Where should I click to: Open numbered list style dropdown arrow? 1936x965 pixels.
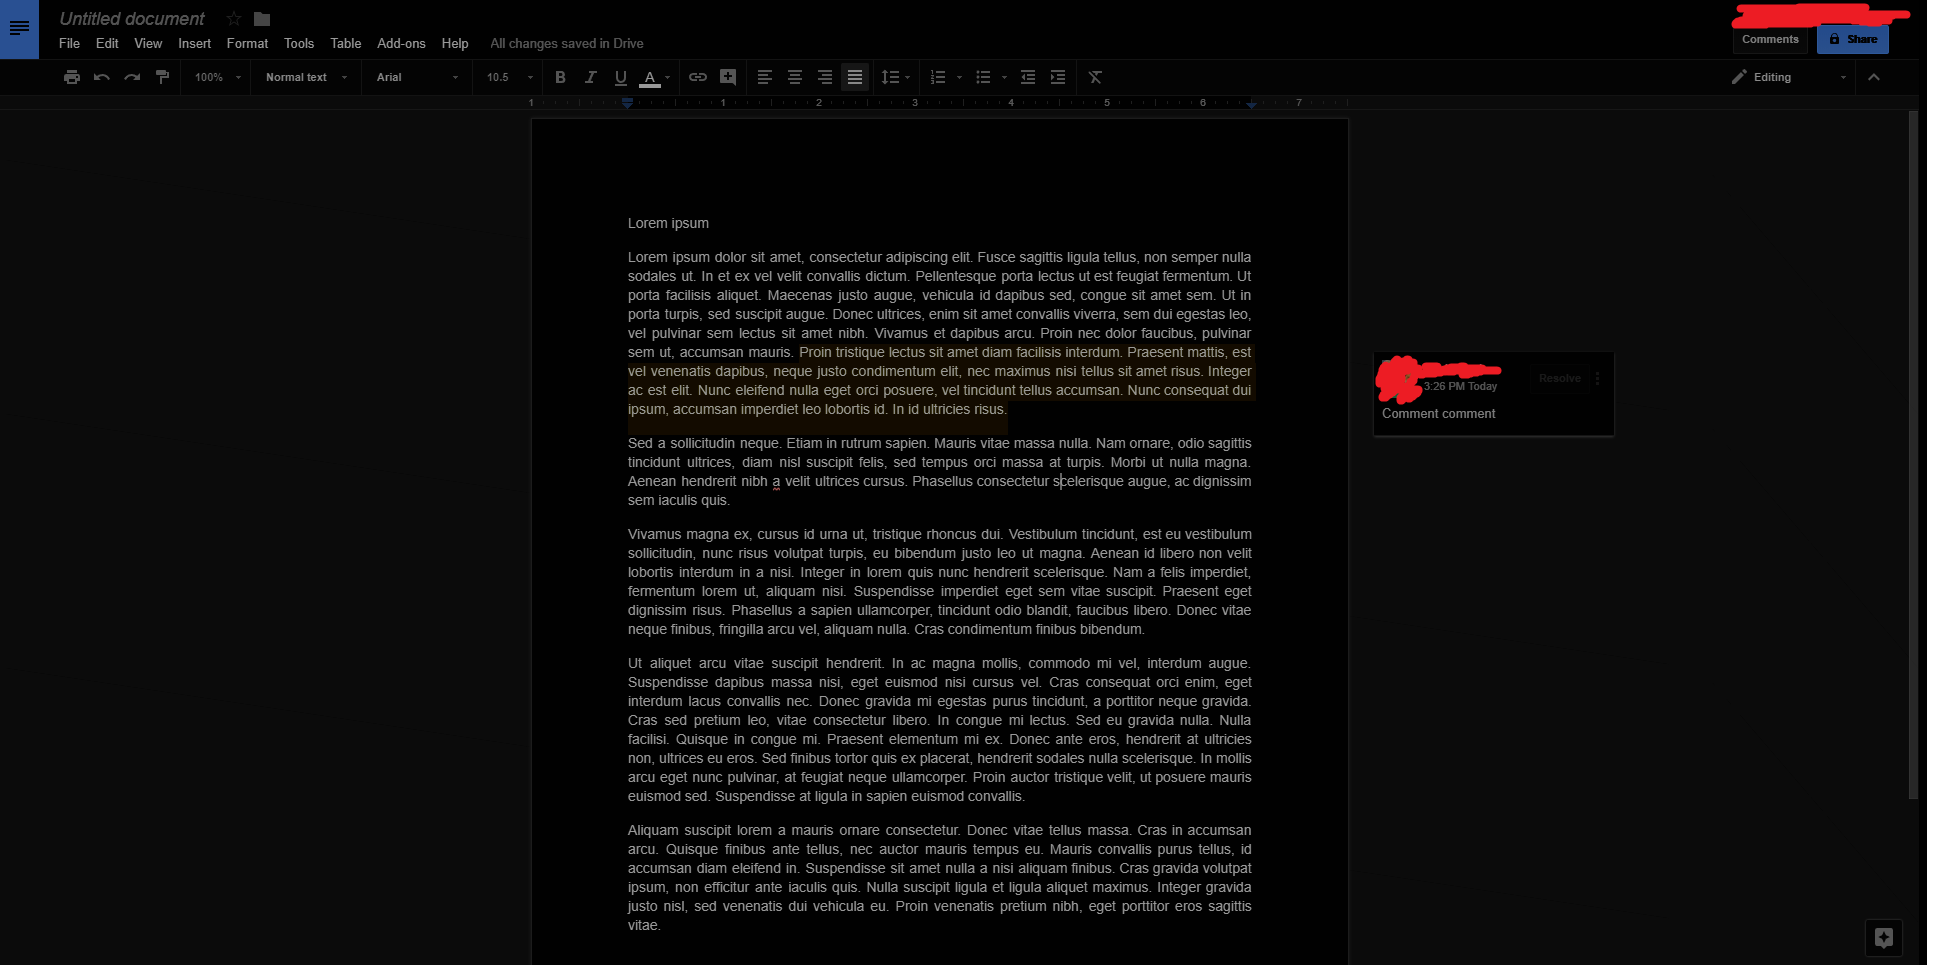(959, 77)
